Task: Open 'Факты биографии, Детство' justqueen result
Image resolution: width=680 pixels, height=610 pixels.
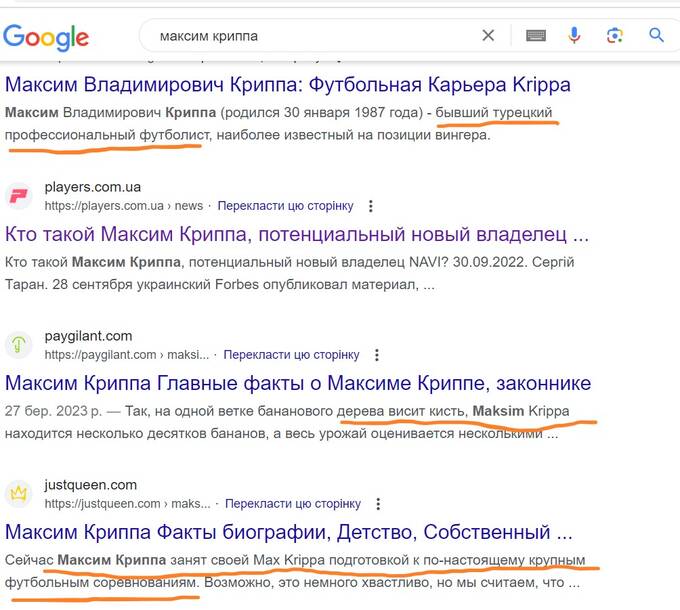Action: tap(288, 531)
